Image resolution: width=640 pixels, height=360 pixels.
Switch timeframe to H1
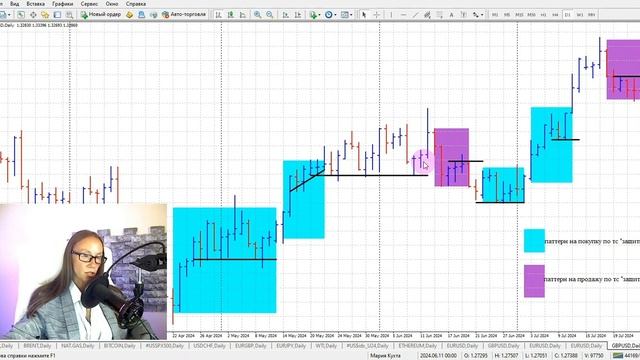tap(544, 15)
